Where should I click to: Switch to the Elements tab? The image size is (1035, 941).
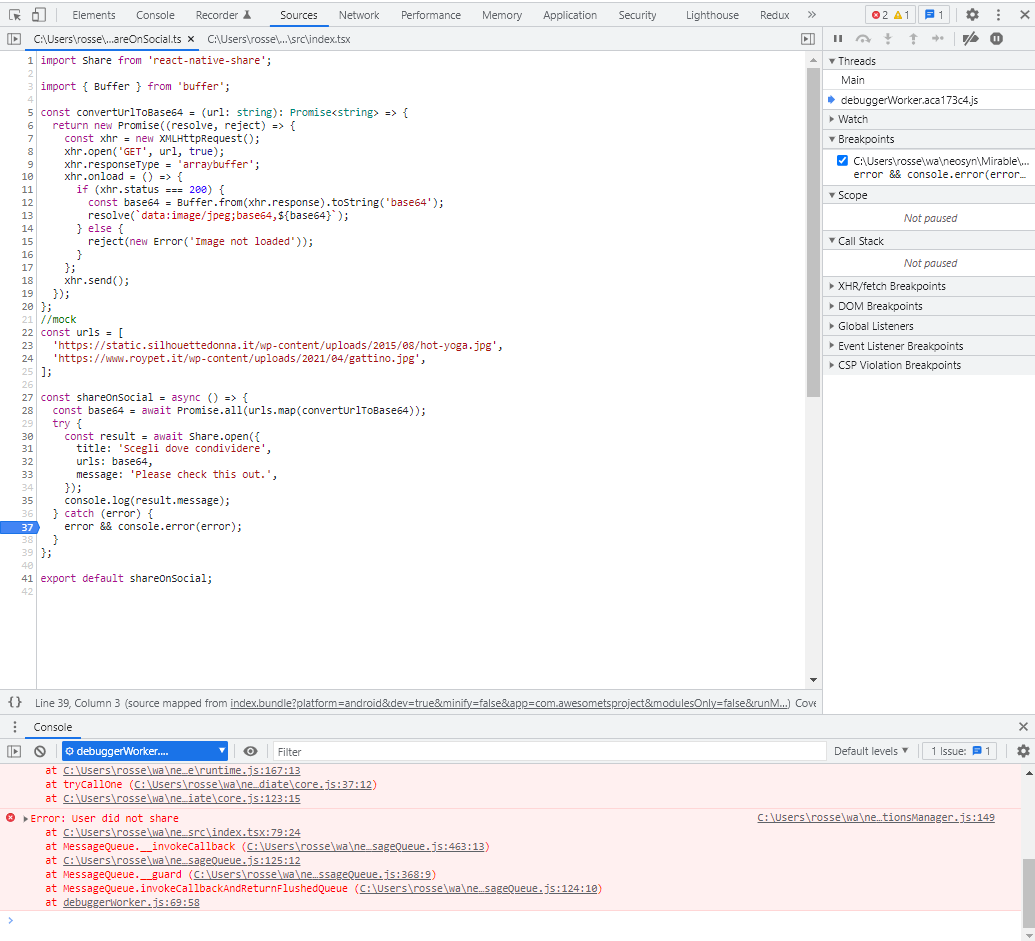(94, 15)
